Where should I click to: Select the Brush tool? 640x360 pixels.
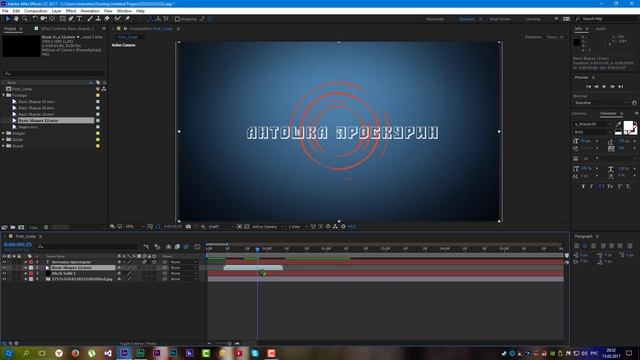coord(90,19)
